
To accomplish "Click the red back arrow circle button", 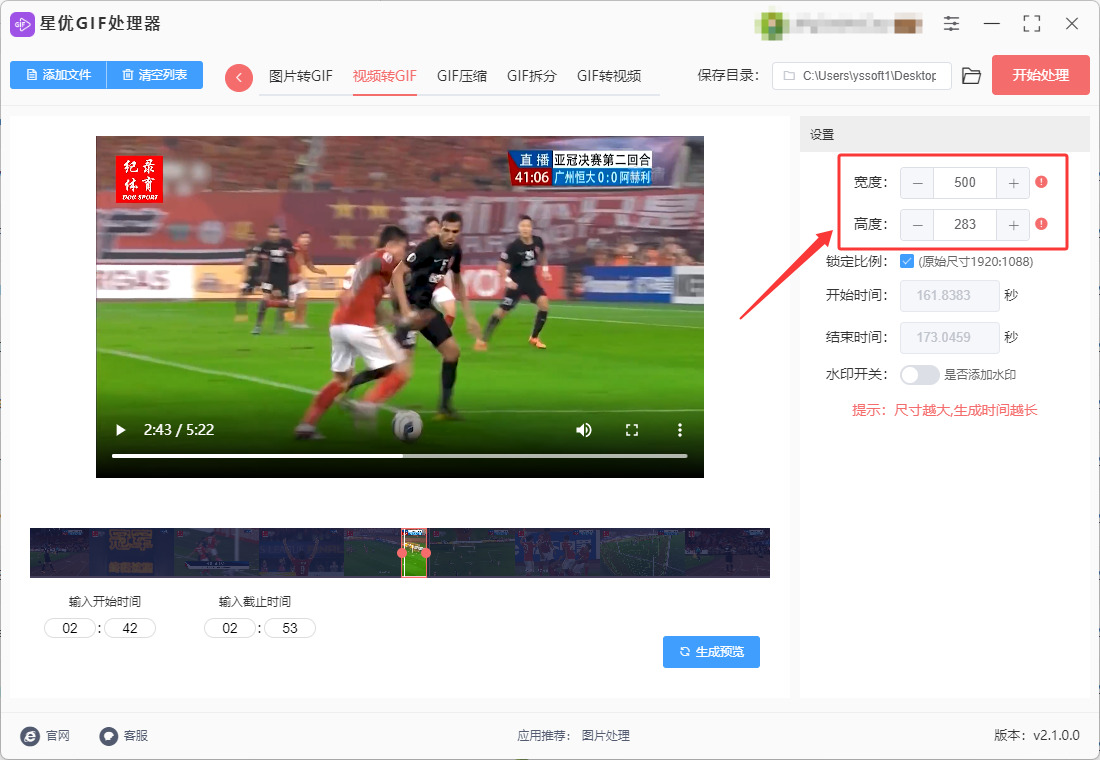I will coord(239,77).
